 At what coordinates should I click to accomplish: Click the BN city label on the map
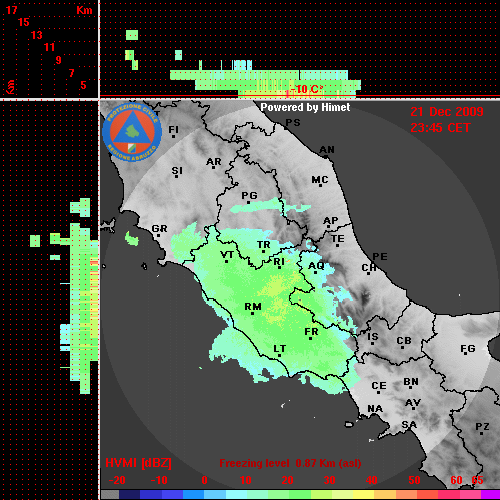point(411,382)
